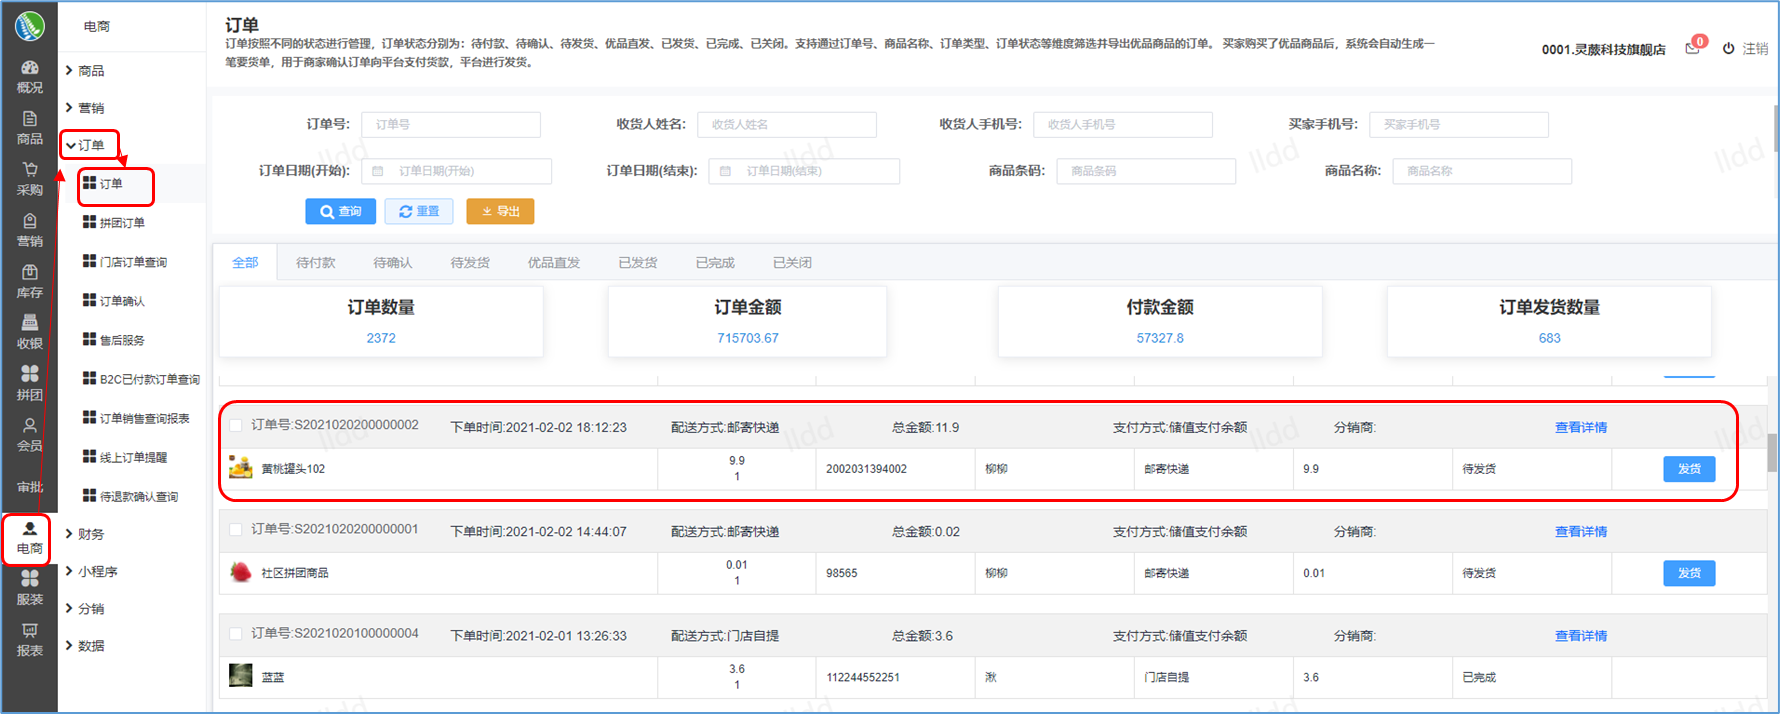
Task: Click the 注销 logout power icon
Action: tap(1728, 48)
